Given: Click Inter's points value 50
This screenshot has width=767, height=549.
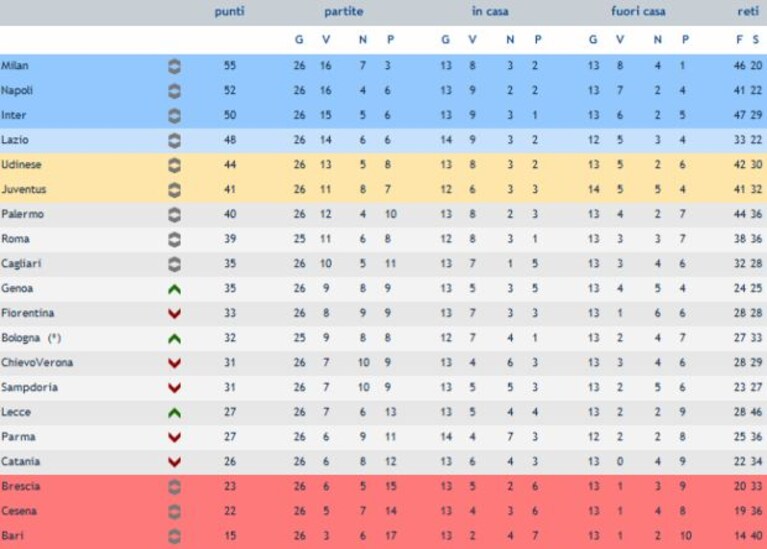Looking at the screenshot, I should tap(230, 115).
